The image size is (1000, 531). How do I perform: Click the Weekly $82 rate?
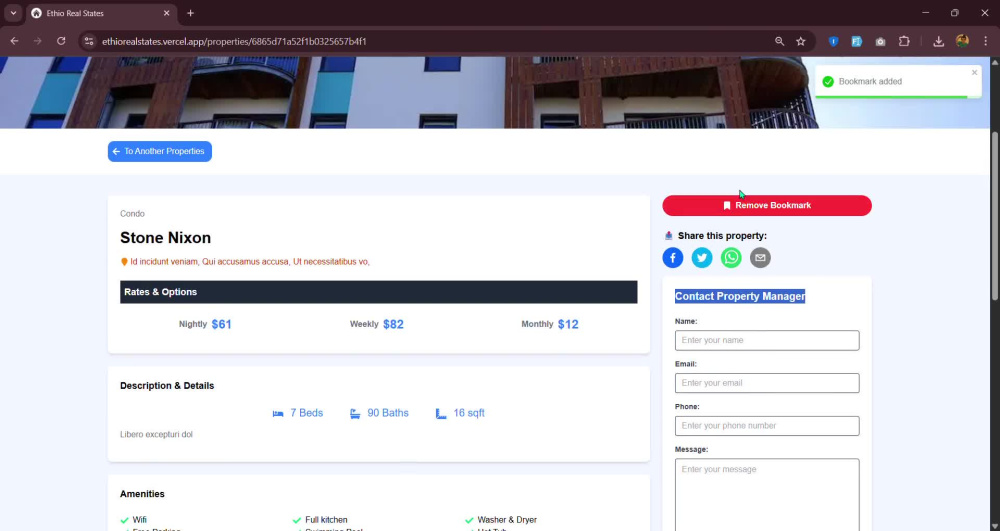tap(376, 324)
